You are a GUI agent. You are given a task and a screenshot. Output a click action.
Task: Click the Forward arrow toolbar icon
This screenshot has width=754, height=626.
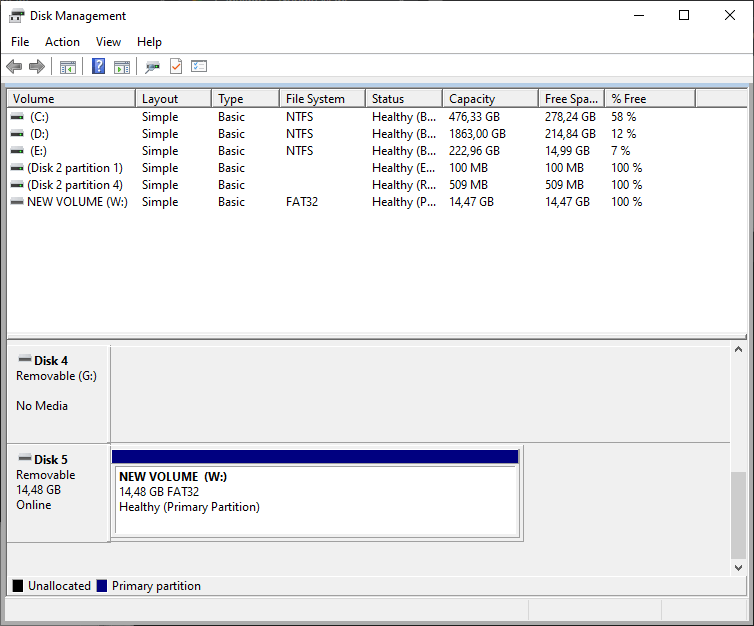37,66
